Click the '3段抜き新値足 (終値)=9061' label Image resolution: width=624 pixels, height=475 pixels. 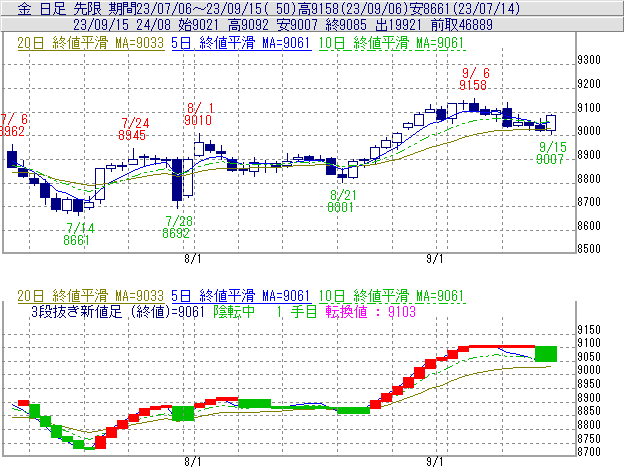point(118,311)
